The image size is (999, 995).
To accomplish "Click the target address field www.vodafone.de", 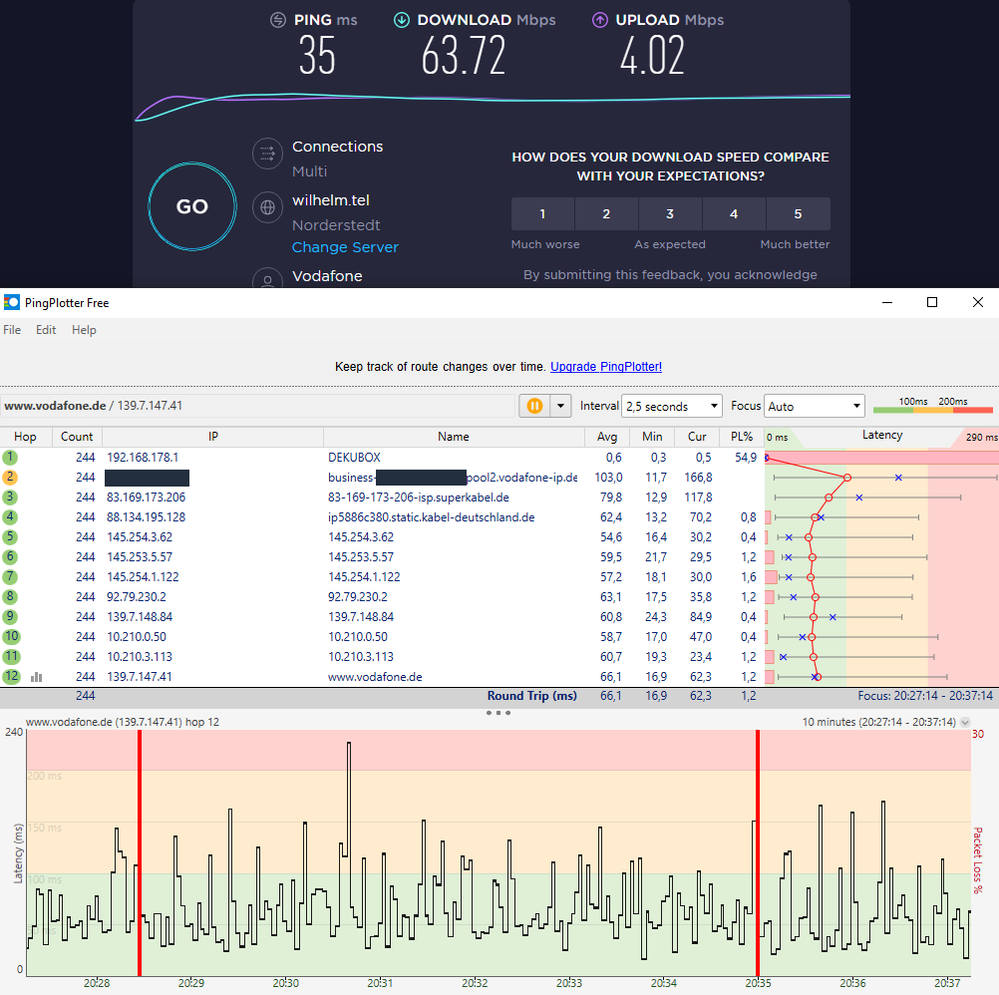I will [x=258, y=406].
